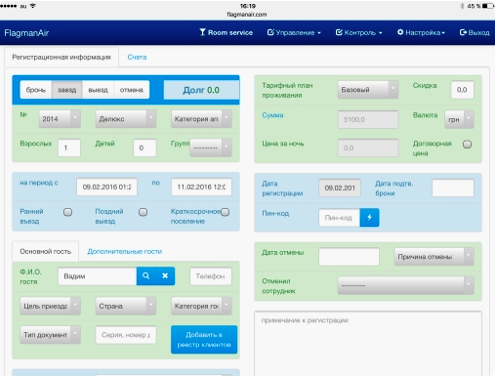Open the Настройка menu
The height and width of the screenshot is (381, 495).
point(421,32)
